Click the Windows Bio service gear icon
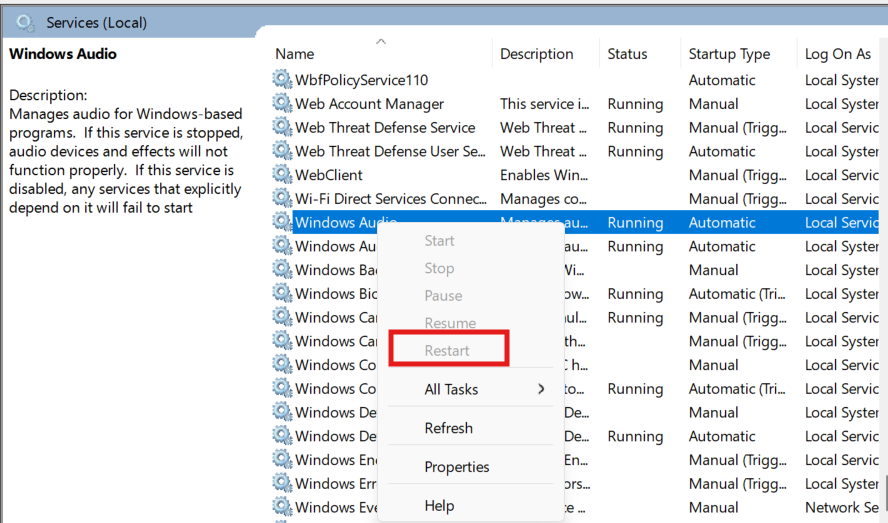The image size is (888, 523). pyautogui.click(x=281, y=294)
